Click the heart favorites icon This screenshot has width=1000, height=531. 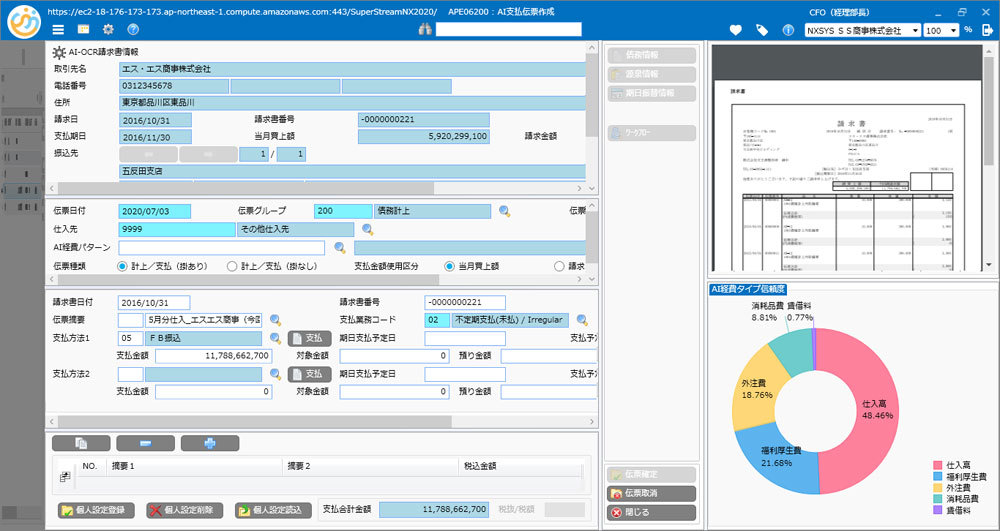(736, 30)
